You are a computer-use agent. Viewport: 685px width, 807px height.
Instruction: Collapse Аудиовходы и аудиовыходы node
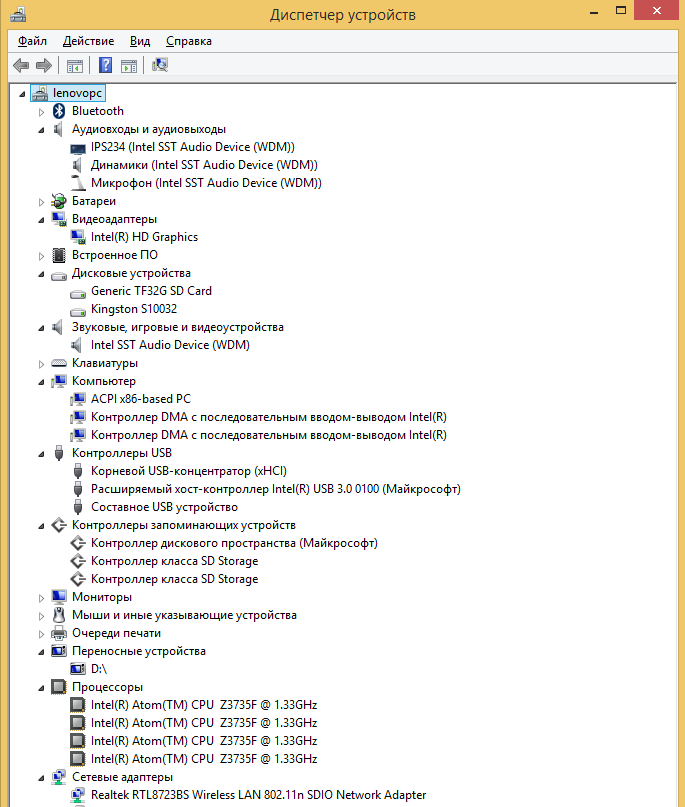[x=41, y=130]
